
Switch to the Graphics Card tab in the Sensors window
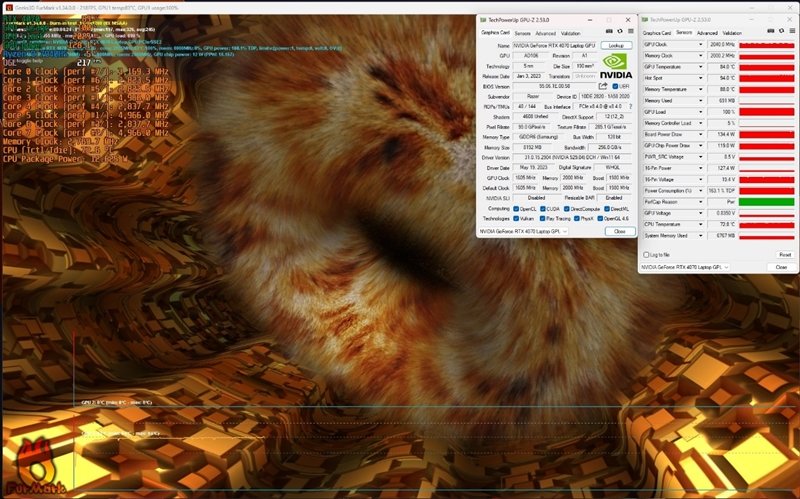coord(657,33)
